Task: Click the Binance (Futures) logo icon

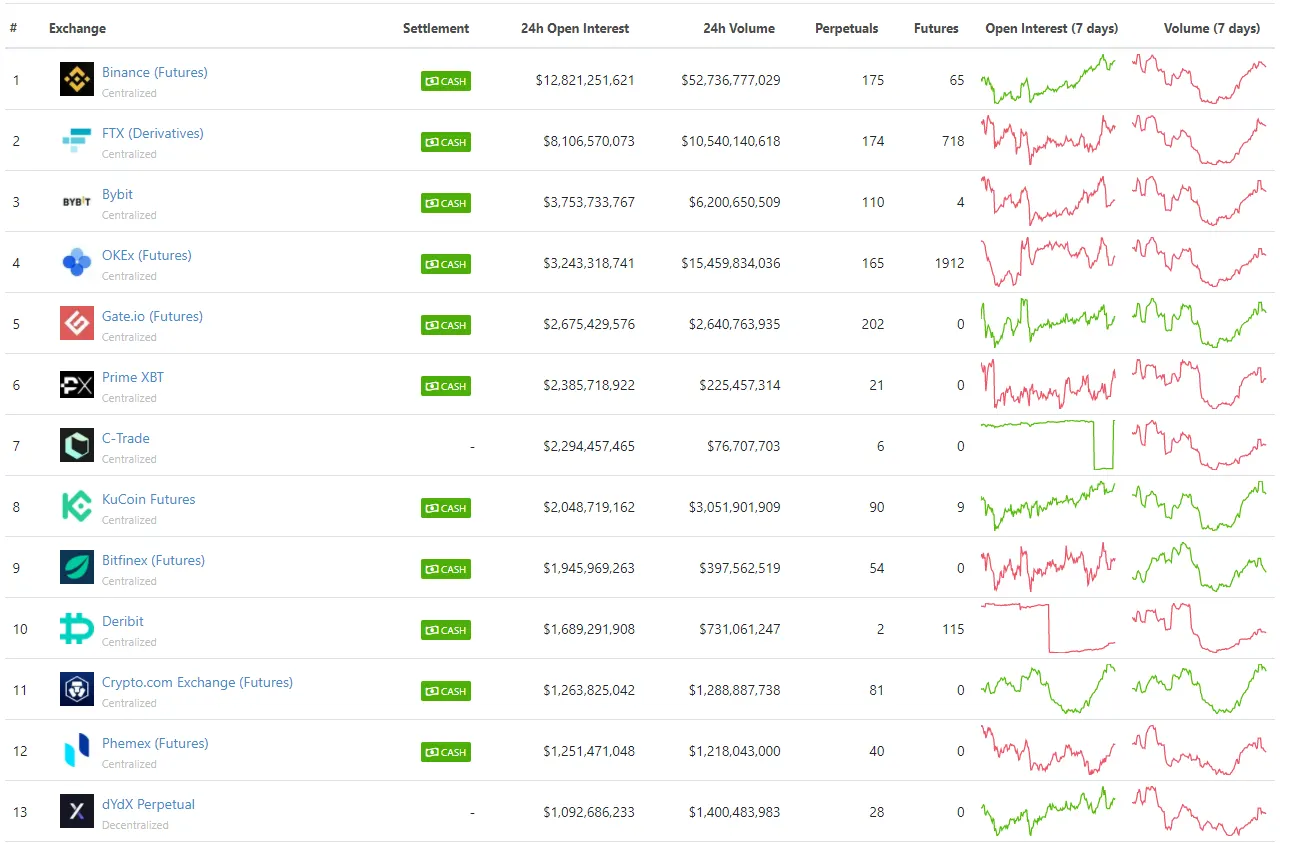Action: pyautogui.click(x=77, y=80)
